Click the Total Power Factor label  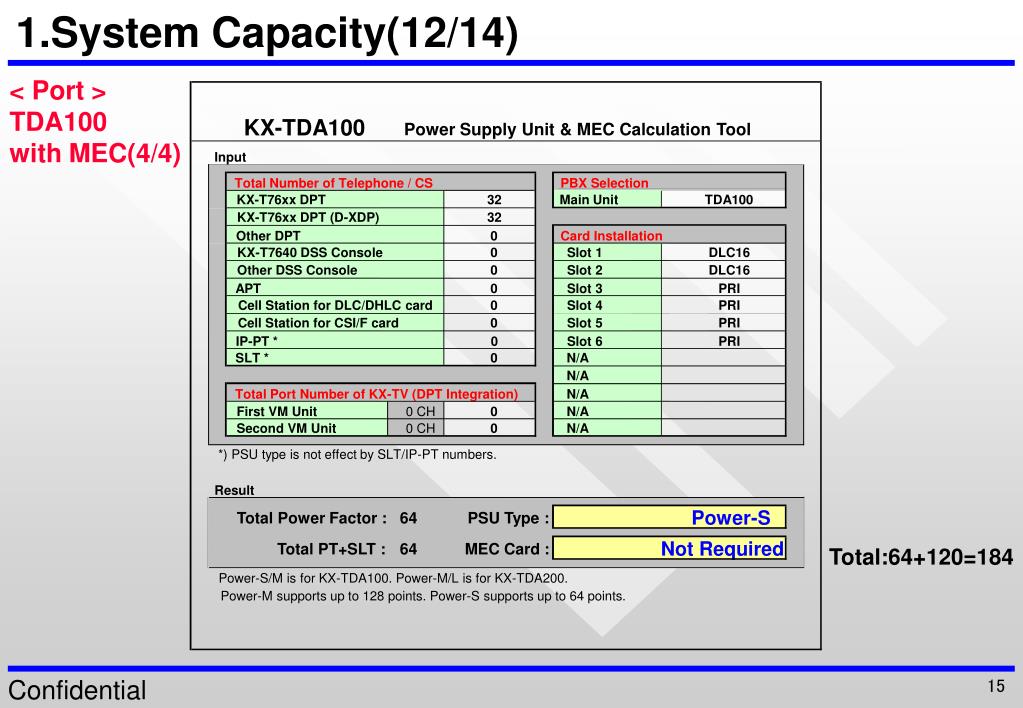click(x=312, y=518)
